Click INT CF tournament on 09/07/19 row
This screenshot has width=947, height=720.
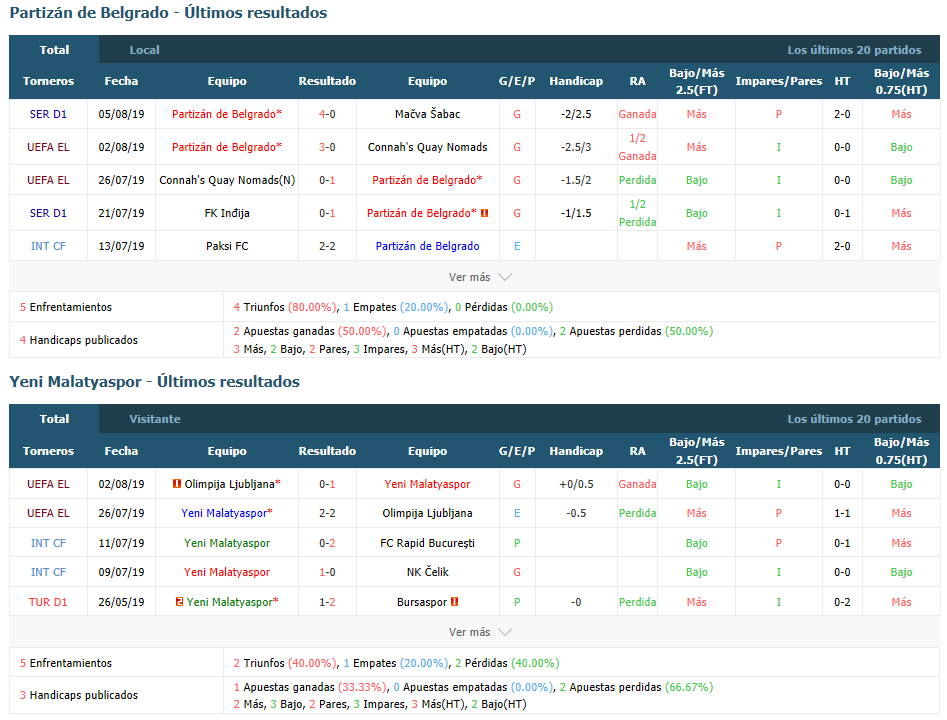click(x=48, y=572)
